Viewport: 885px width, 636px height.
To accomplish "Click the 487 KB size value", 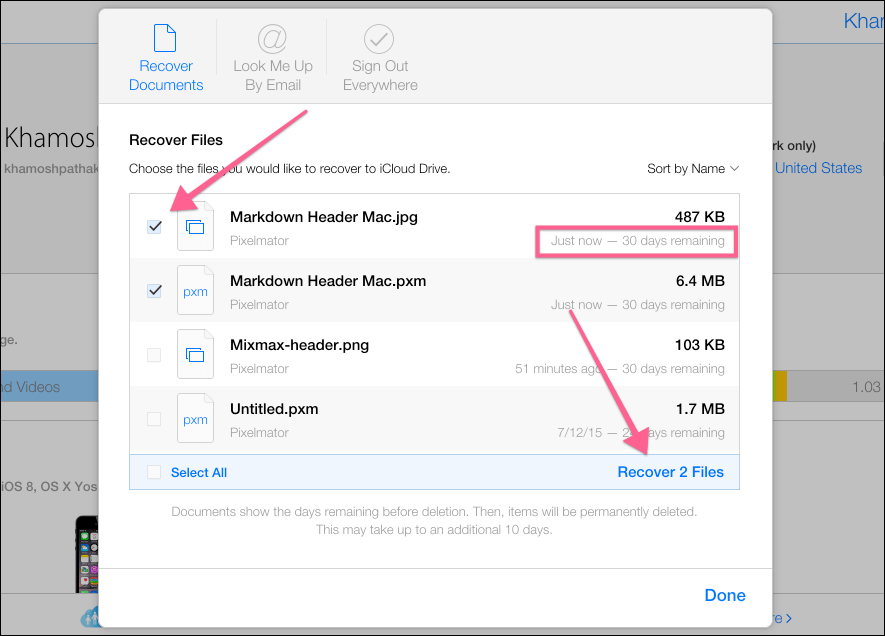I will (x=699, y=217).
